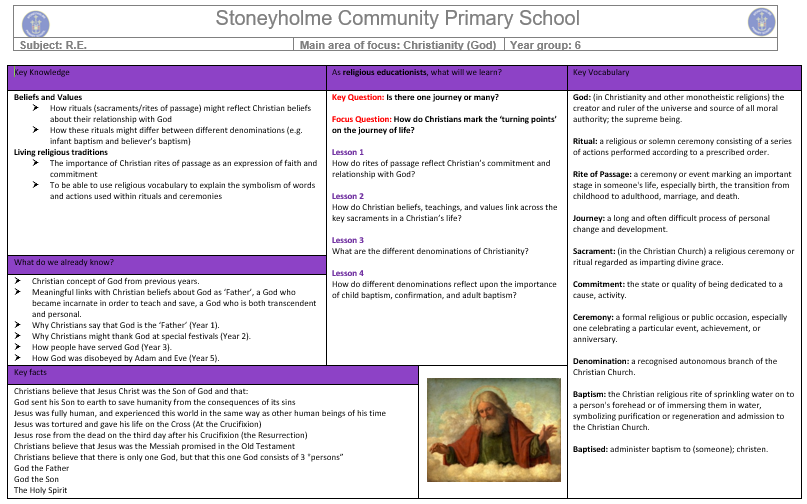The height and width of the screenshot is (504, 807).
Task: Open the 'Lesson 4' heading
Action: (x=348, y=273)
